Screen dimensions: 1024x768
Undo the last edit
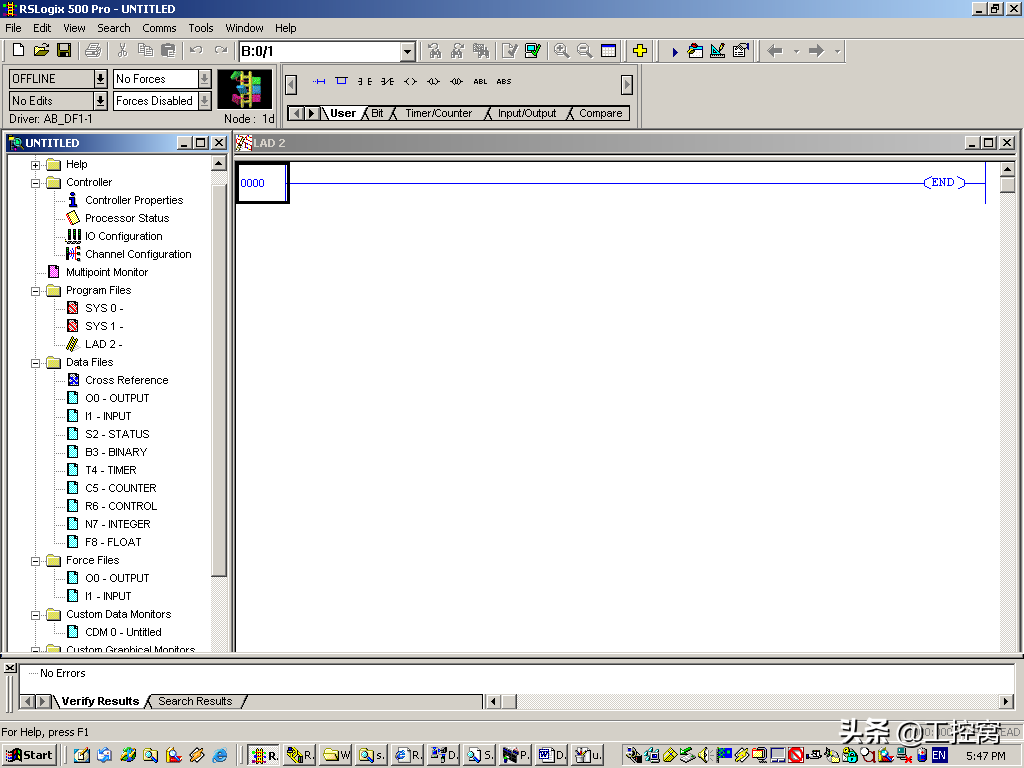[196, 50]
